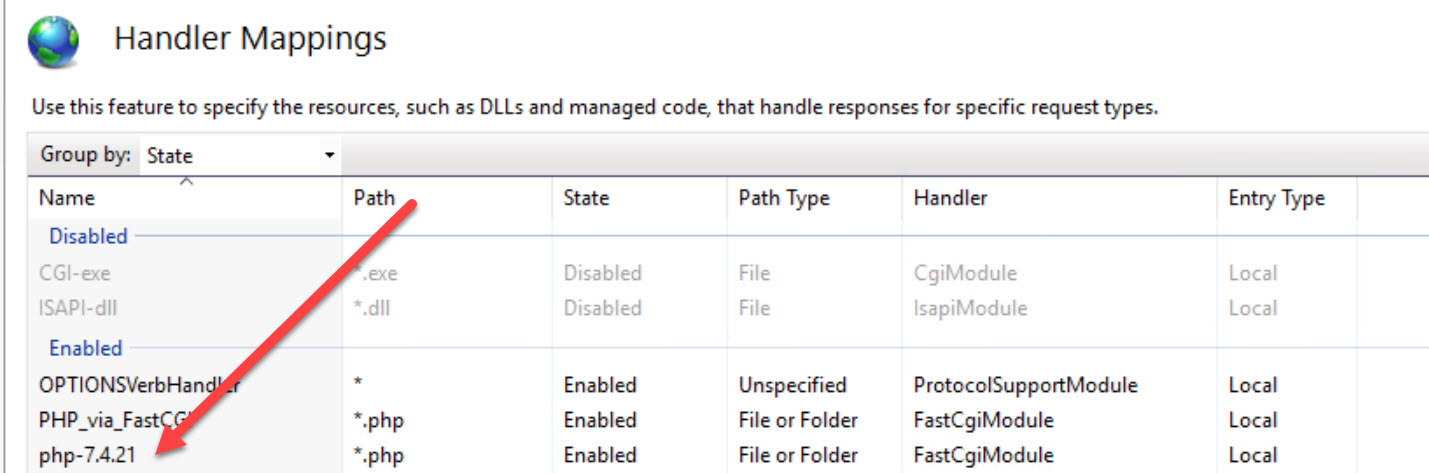Sort by the State column header

(586, 198)
